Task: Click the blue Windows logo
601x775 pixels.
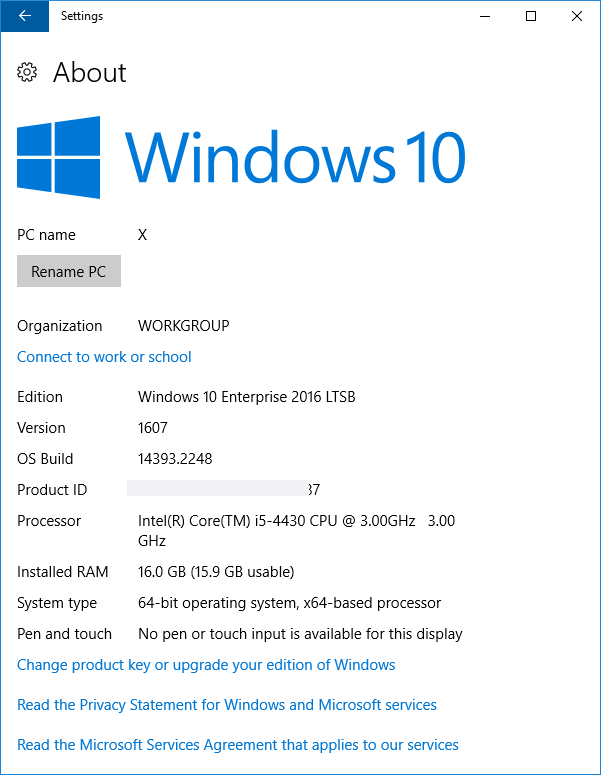Action: [59, 157]
